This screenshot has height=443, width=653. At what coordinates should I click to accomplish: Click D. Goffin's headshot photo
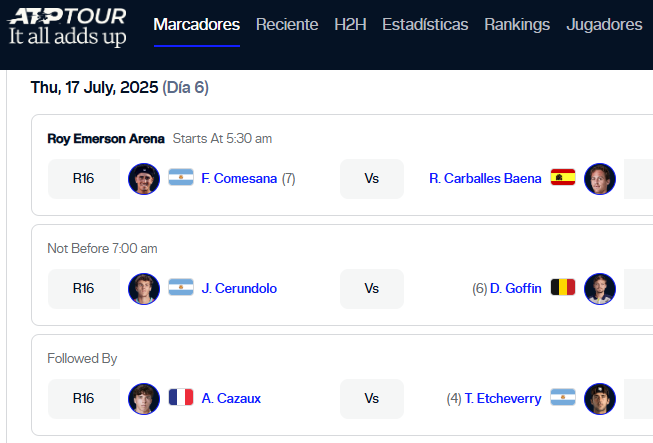600,289
